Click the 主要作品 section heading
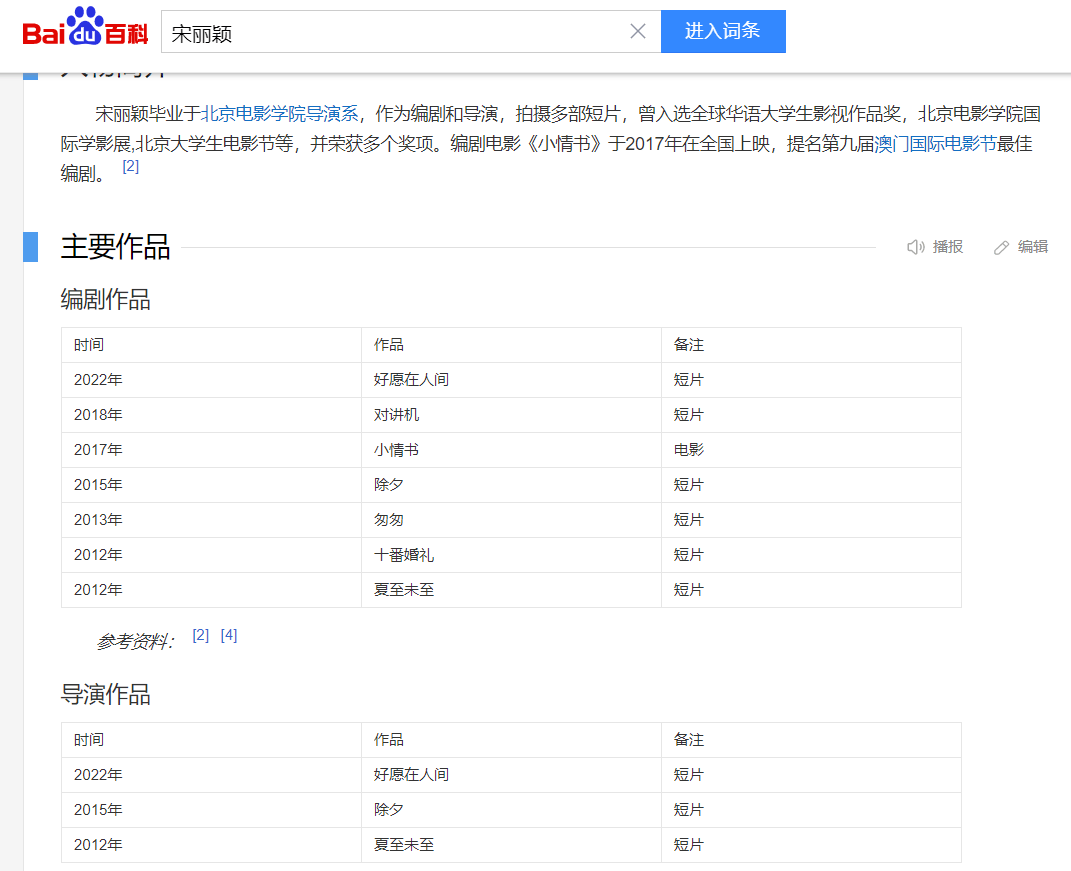Image resolution: width=1071 pixels, height=871 pixels. (x=115, y=247)
